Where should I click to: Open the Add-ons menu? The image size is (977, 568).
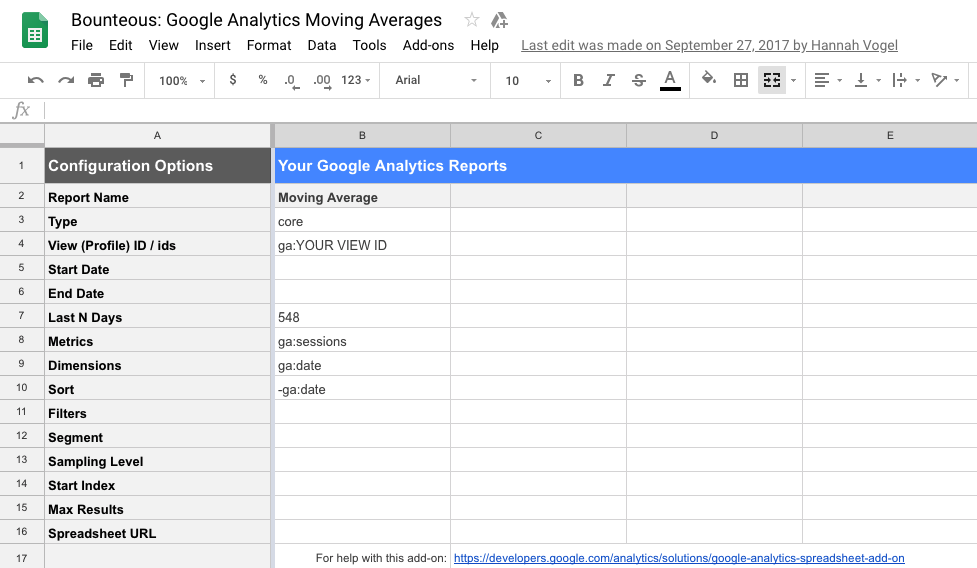[x=428, y=45]
